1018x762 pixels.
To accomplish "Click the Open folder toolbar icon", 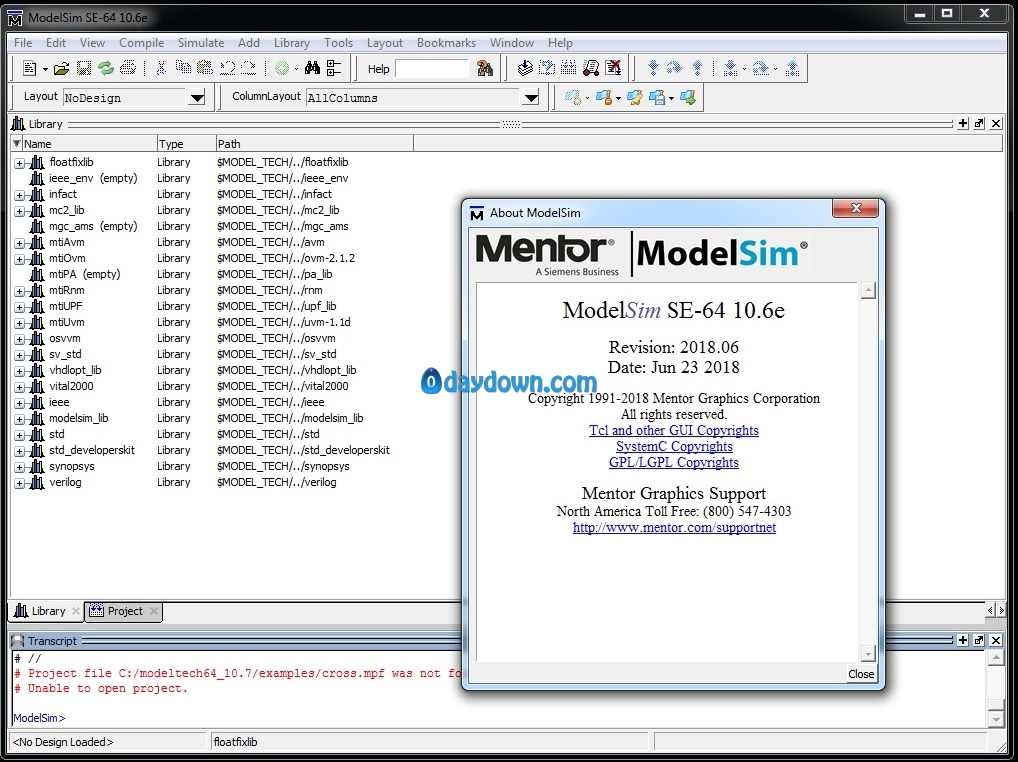I will pos(62,68).
